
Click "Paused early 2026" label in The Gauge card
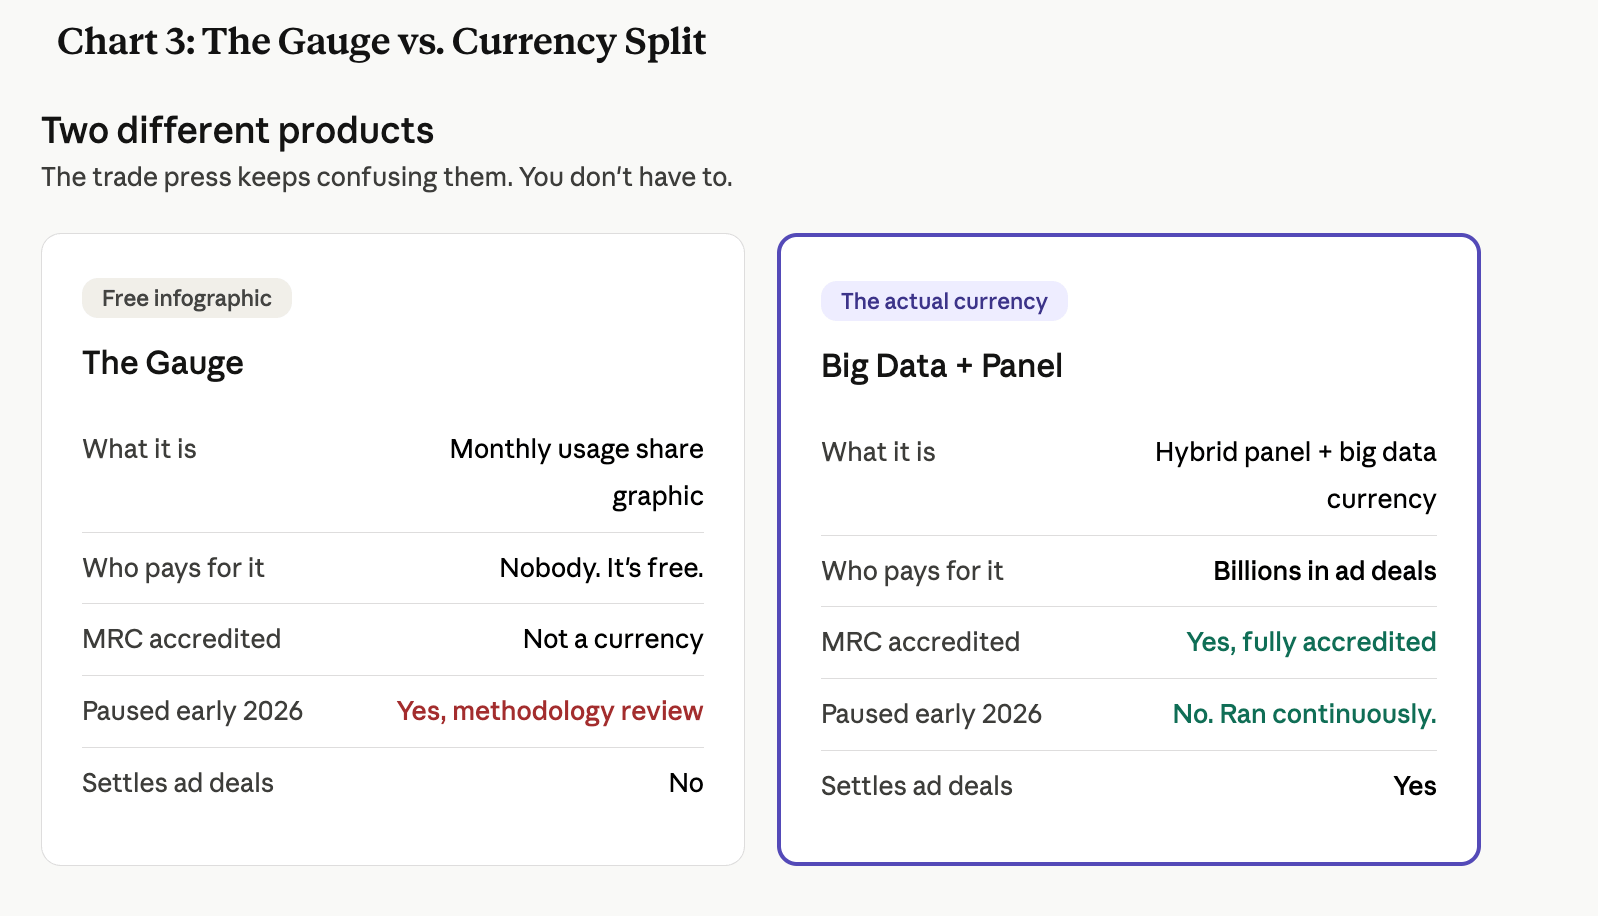pos(192,711)
